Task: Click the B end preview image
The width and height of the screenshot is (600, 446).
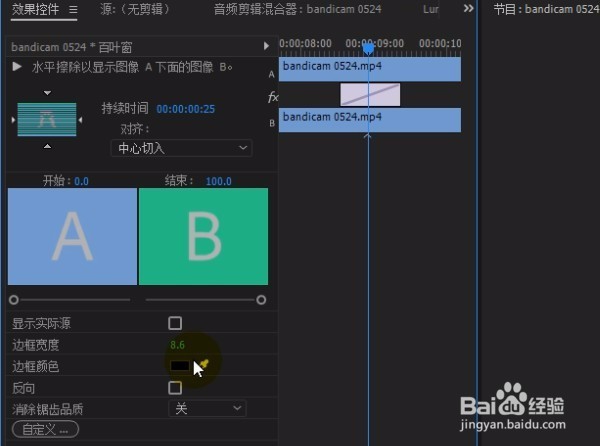Action: (x=203, y=236)
